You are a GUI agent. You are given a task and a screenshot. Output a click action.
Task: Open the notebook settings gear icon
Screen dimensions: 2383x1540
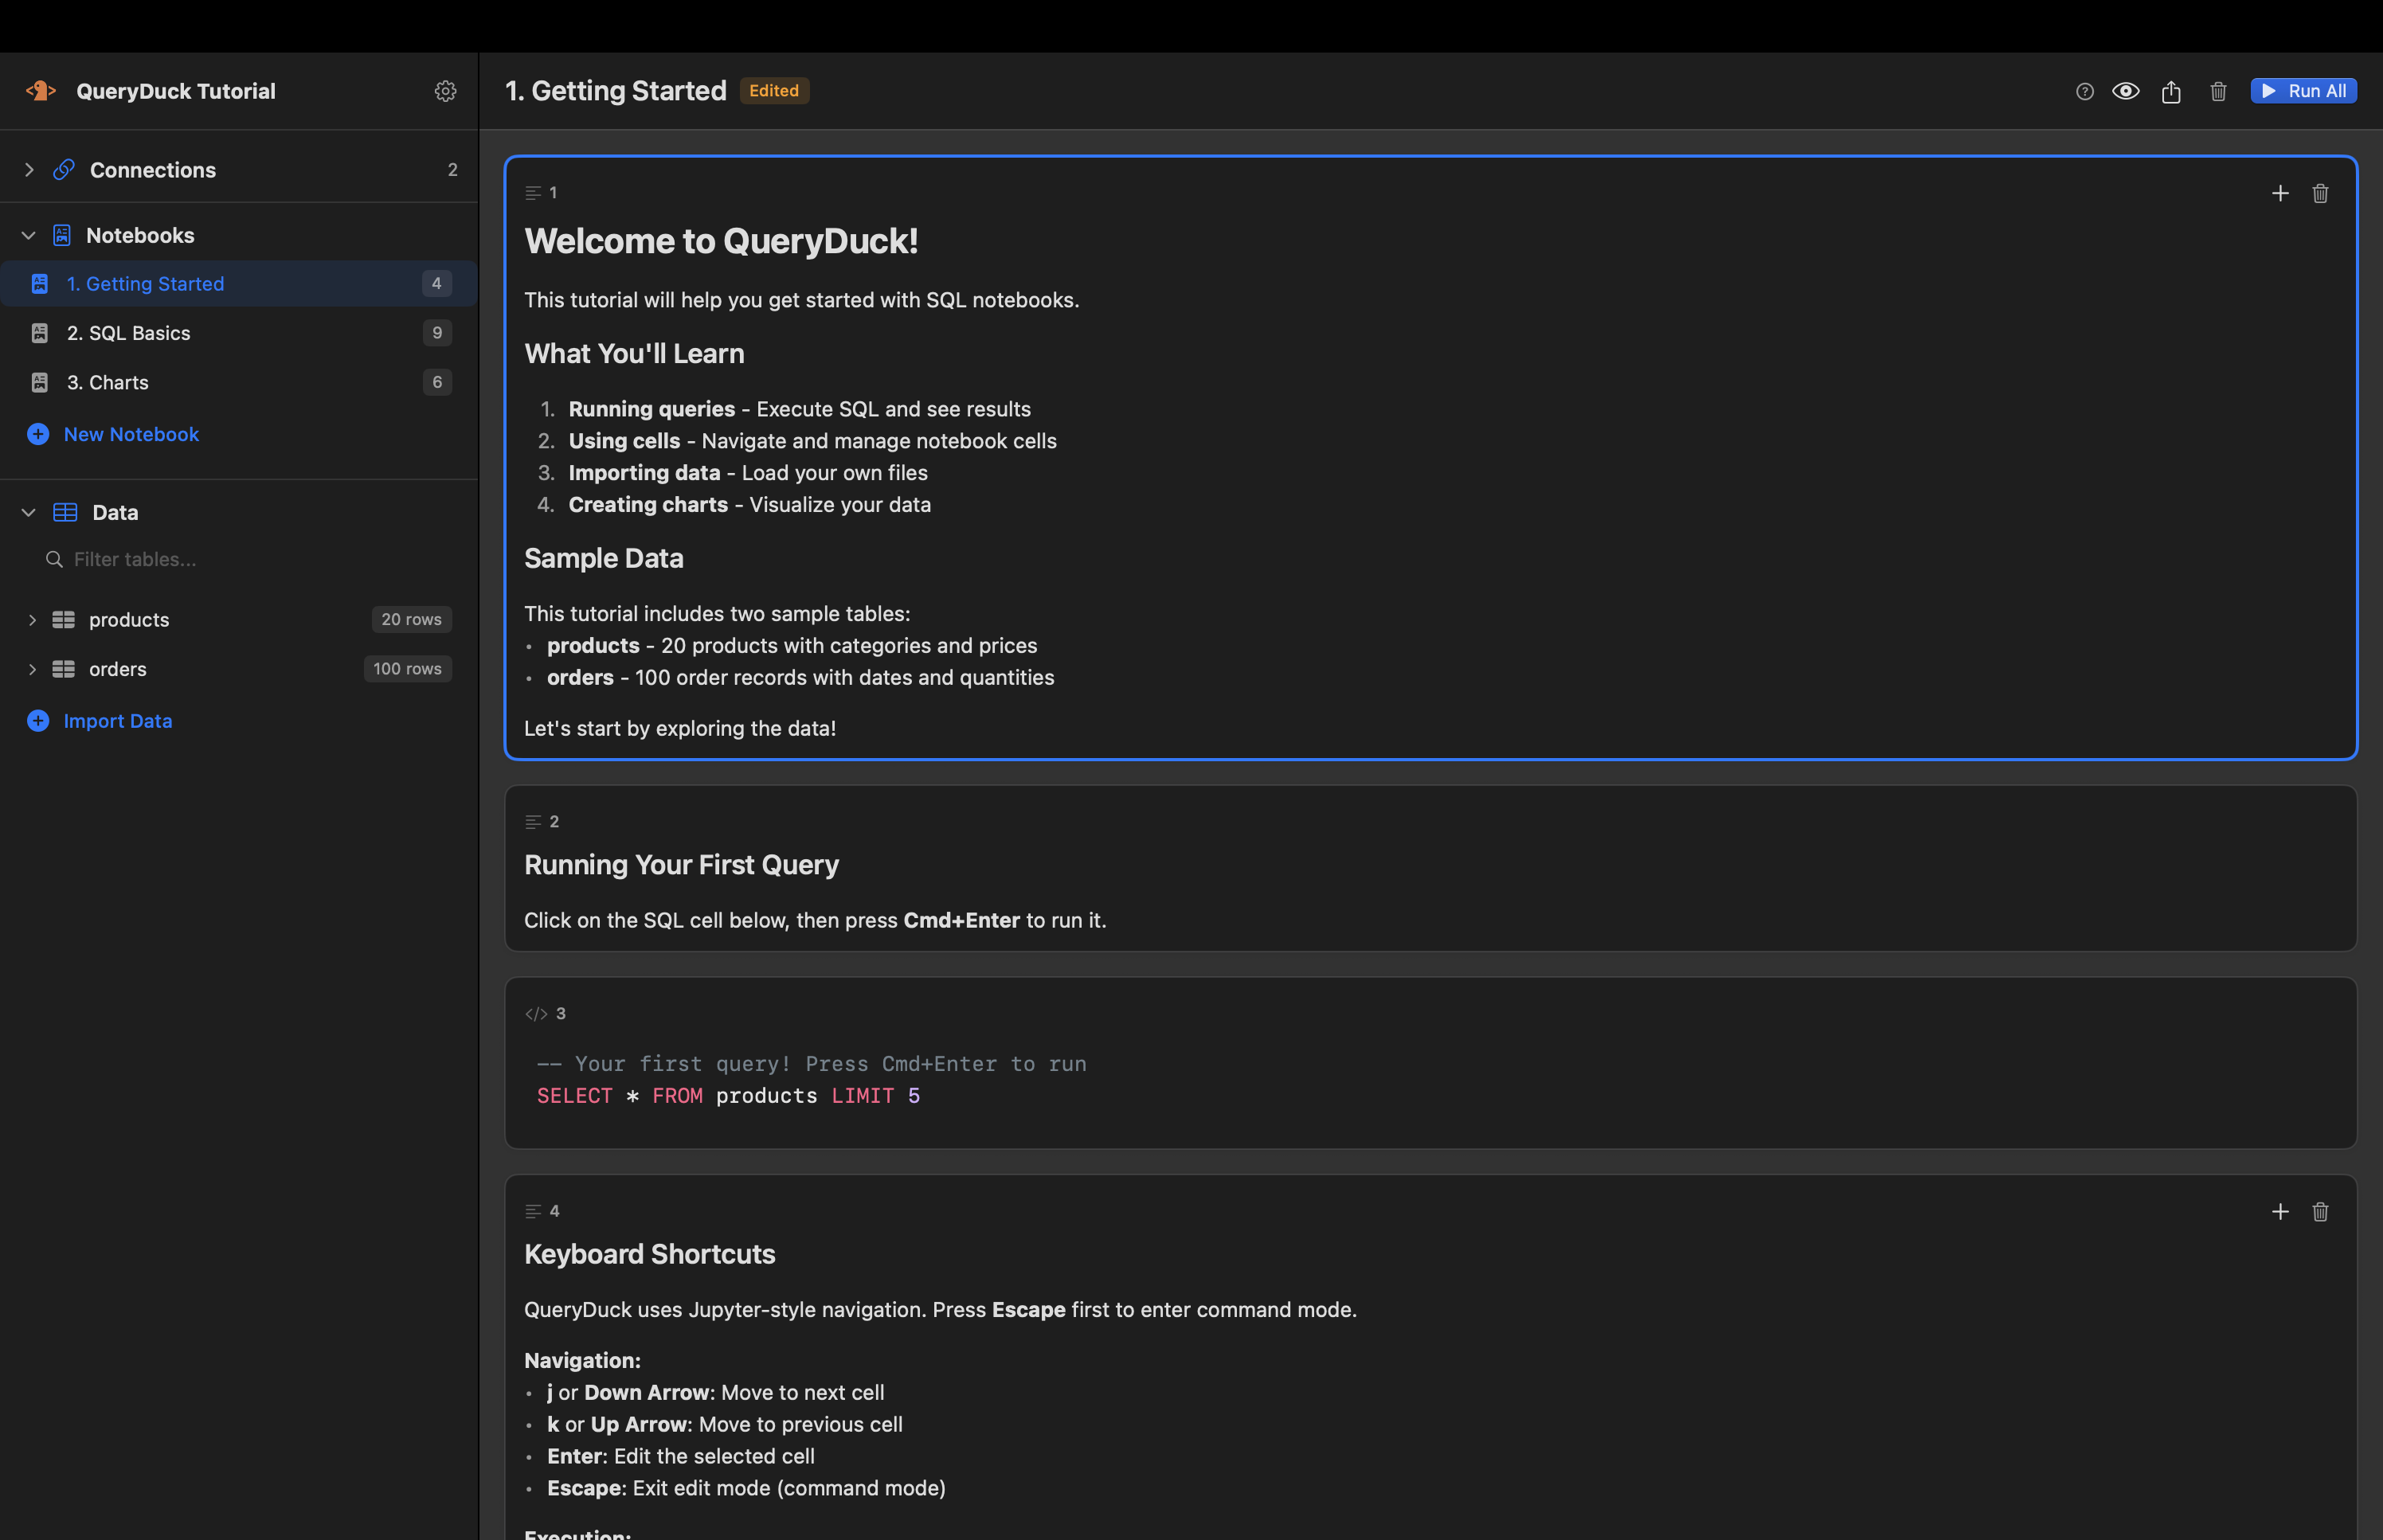coord(446,91)
